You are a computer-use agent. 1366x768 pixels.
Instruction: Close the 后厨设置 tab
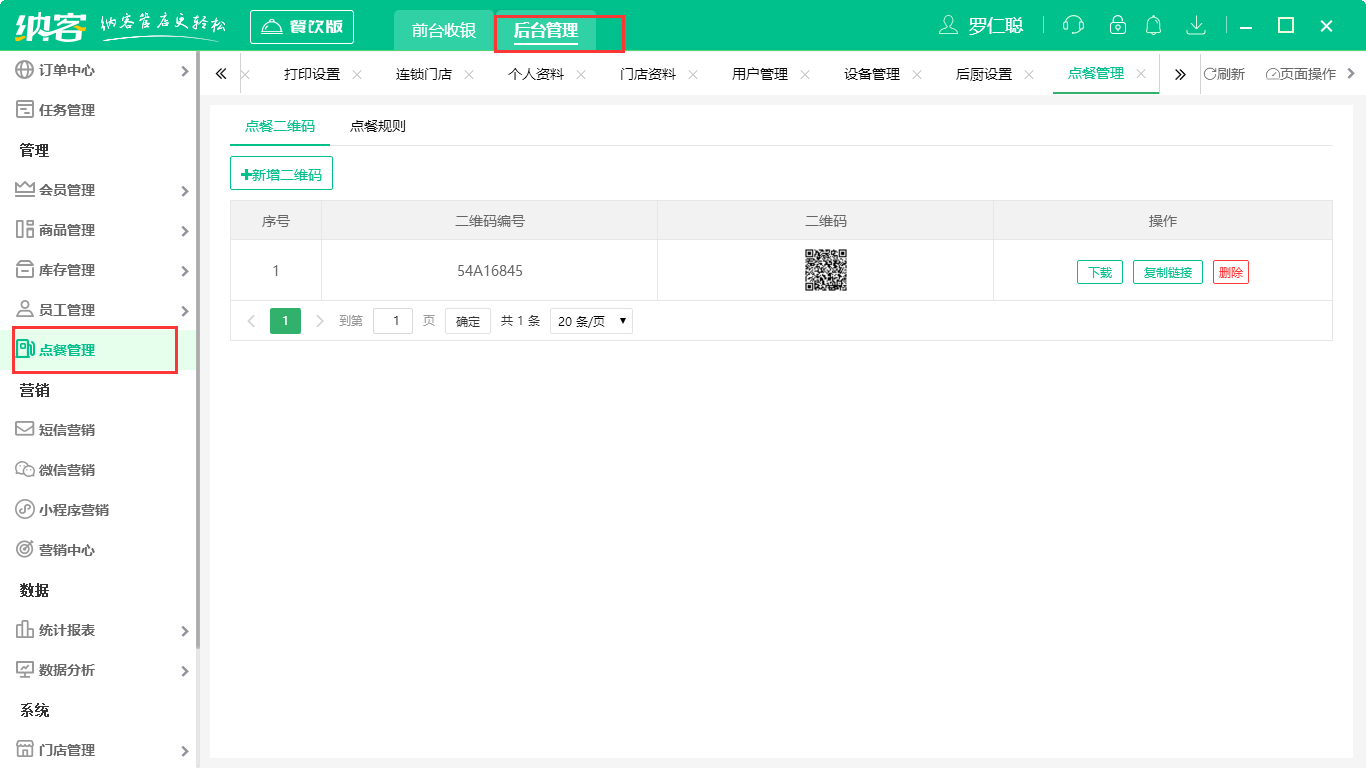(x=1029, y=75)
